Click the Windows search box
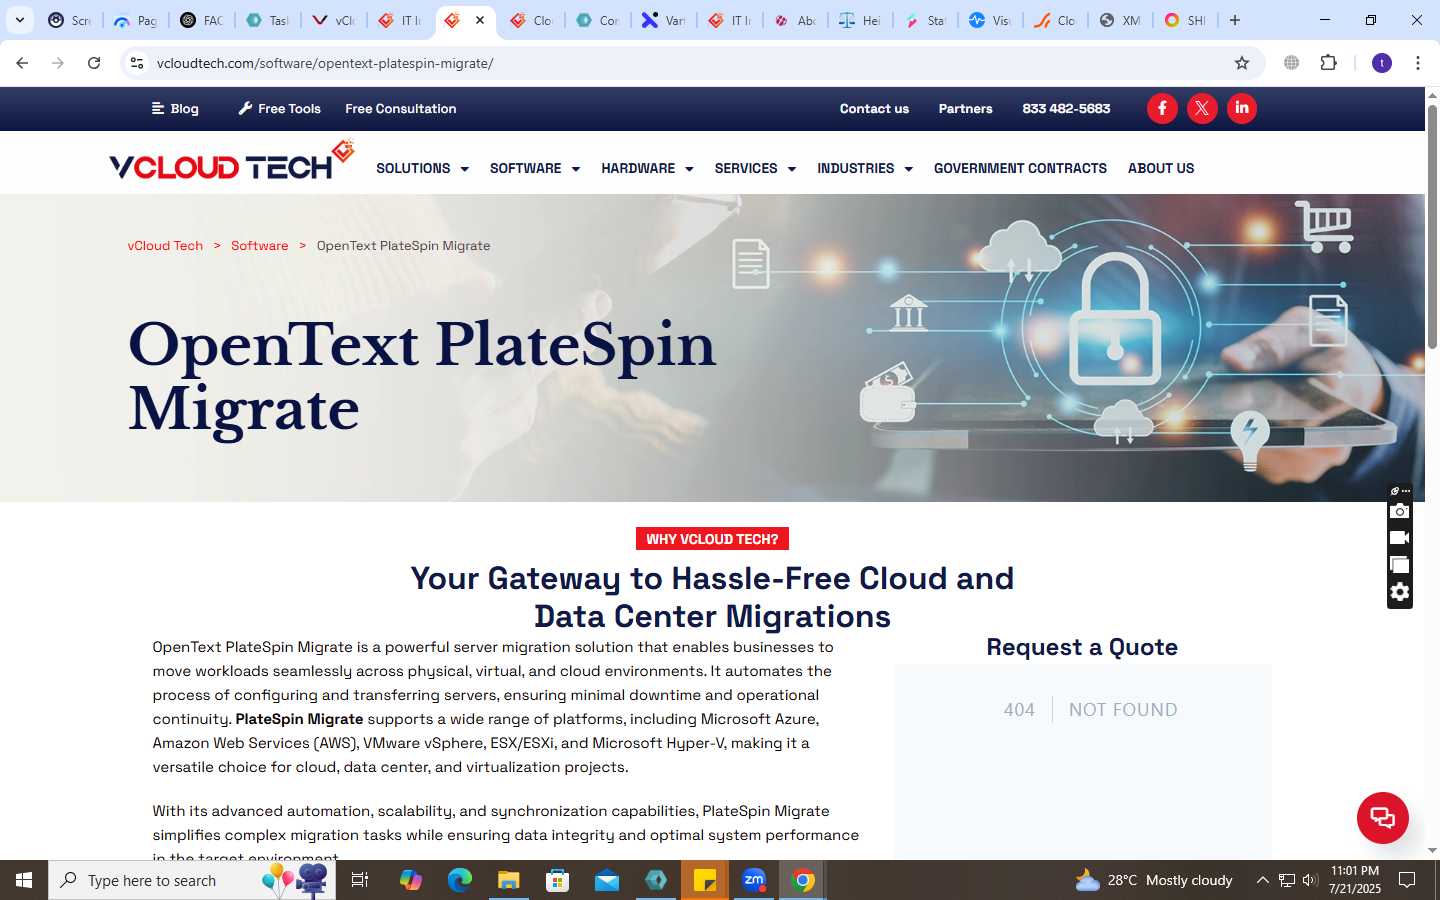This screenshot has height=900, width=1440. click(x=192, y=880)
